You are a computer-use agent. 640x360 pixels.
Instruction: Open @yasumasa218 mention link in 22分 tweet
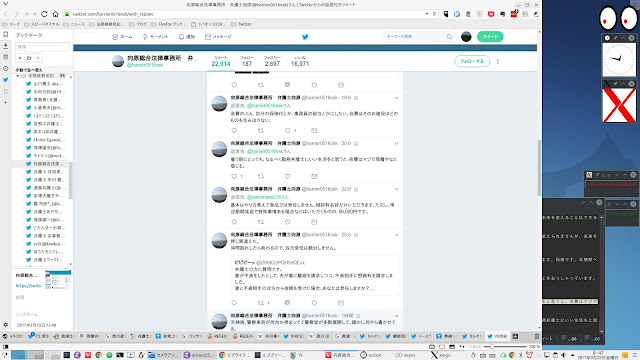264,197
